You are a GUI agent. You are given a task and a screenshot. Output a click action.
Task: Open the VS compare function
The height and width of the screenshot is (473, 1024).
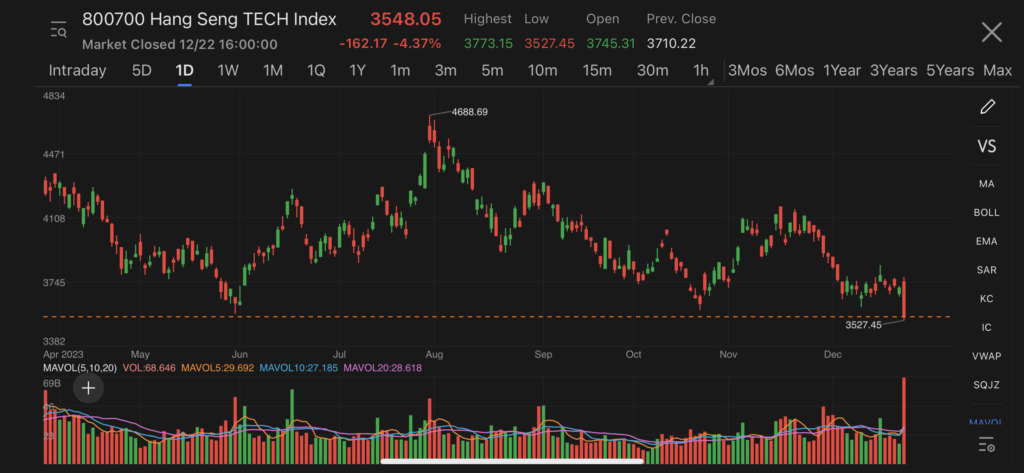pos(986,146)
